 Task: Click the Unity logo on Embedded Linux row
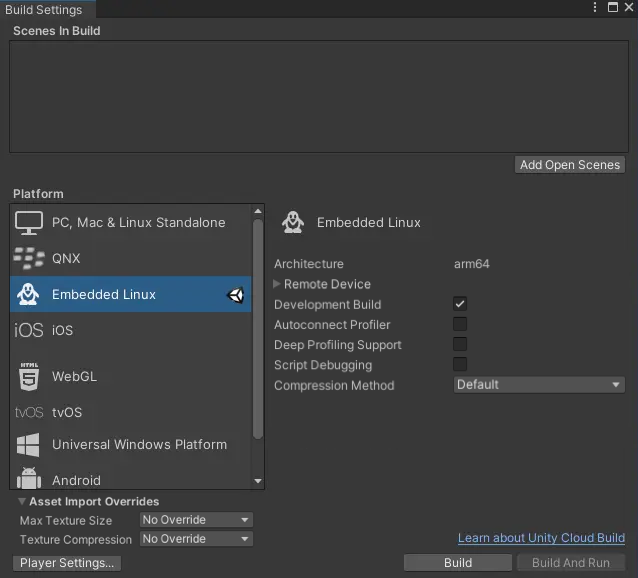(x=235, y=295)
